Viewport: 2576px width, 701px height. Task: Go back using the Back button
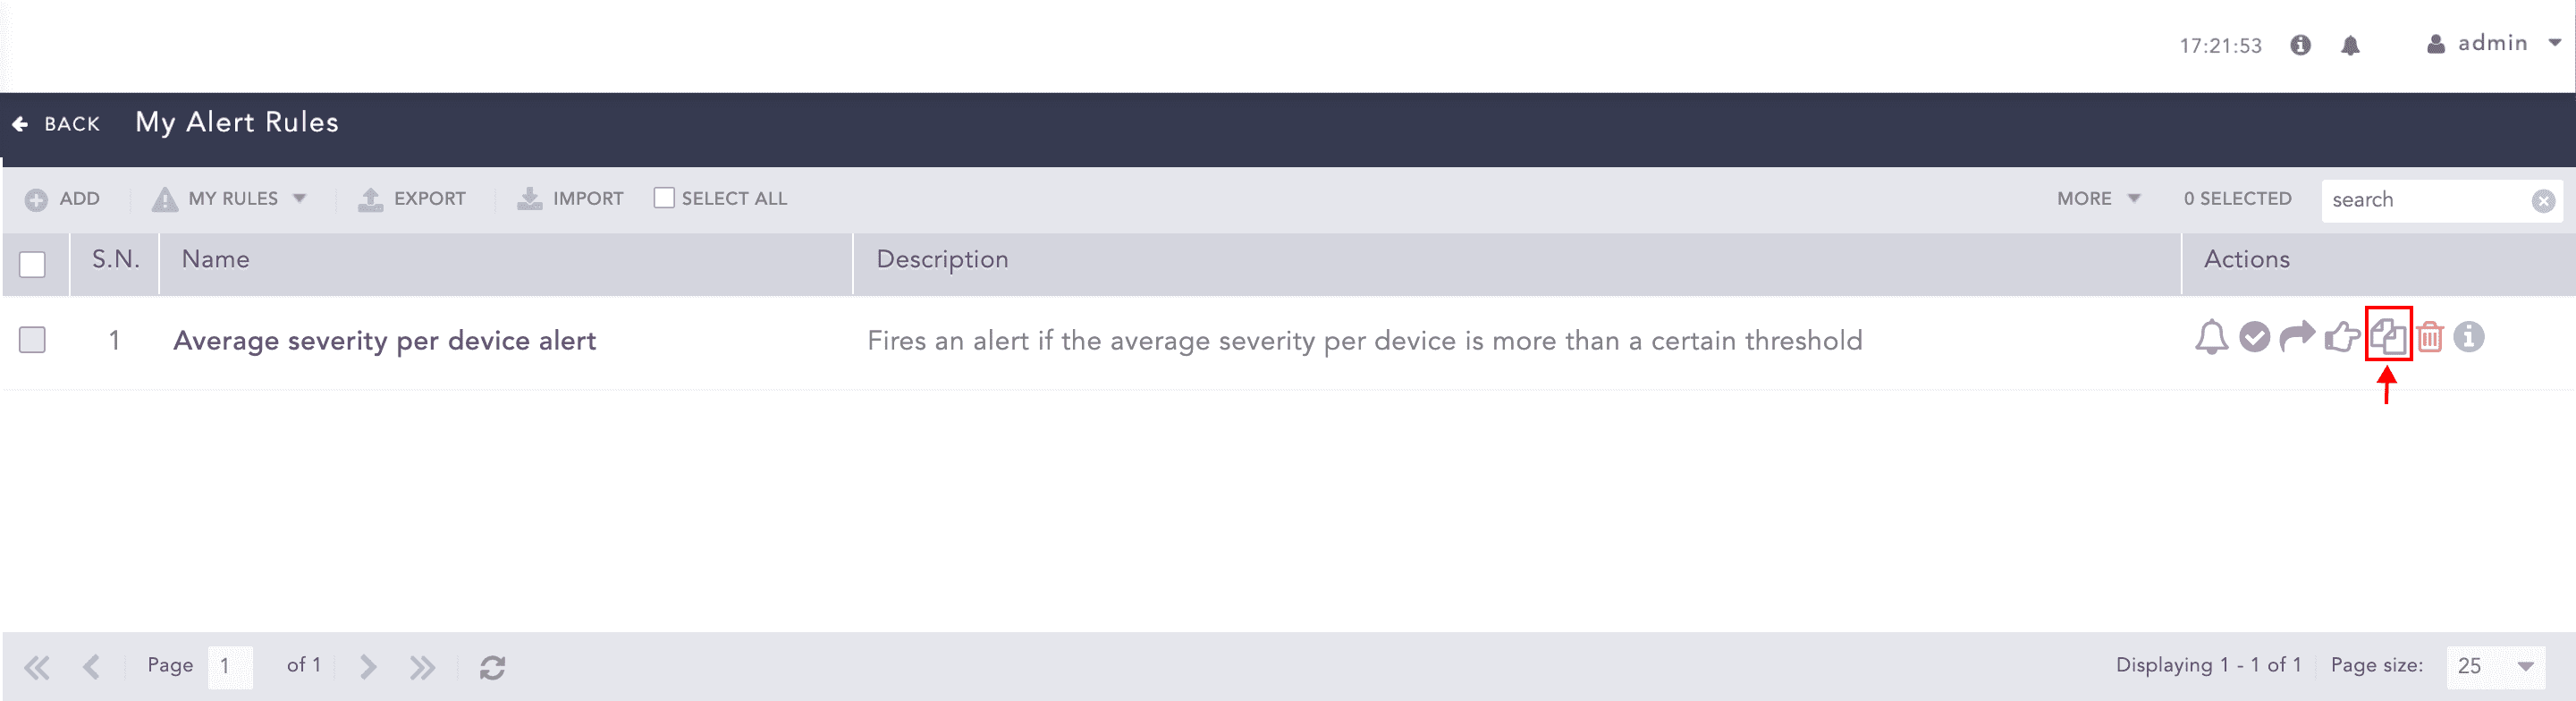(x=57, y=124)
